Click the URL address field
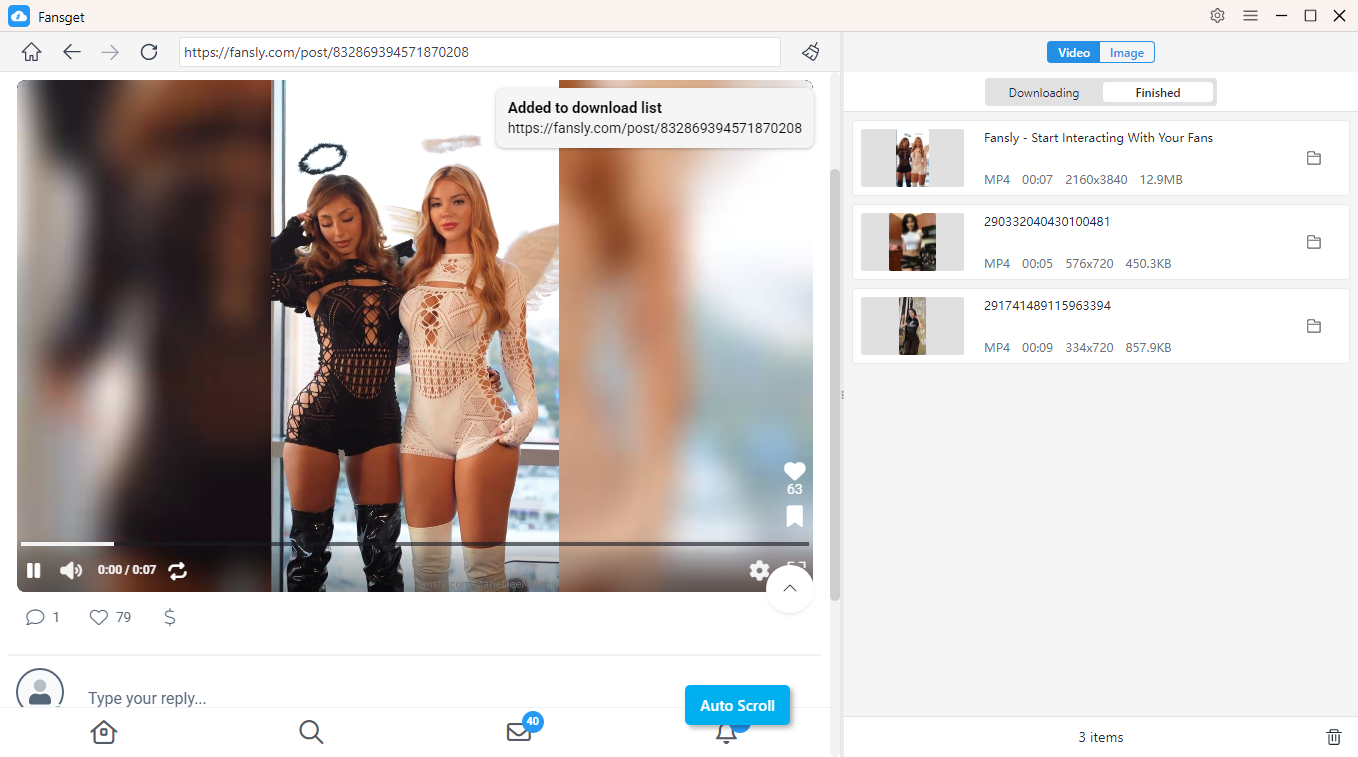Screen dimensions: 1358x757 tap(479, 52)
